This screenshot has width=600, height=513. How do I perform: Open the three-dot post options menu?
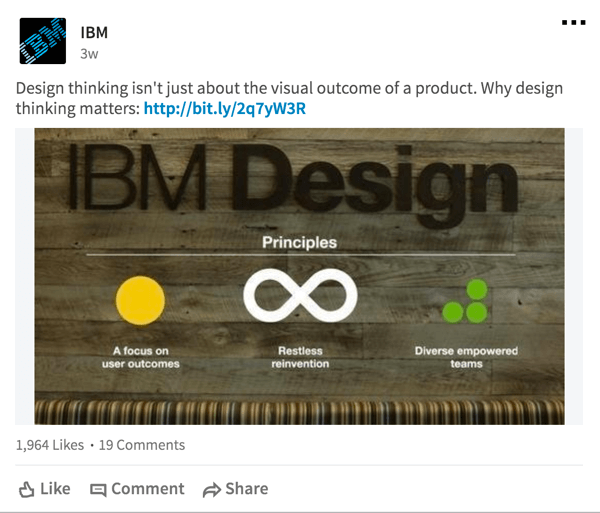coord(574,23)
